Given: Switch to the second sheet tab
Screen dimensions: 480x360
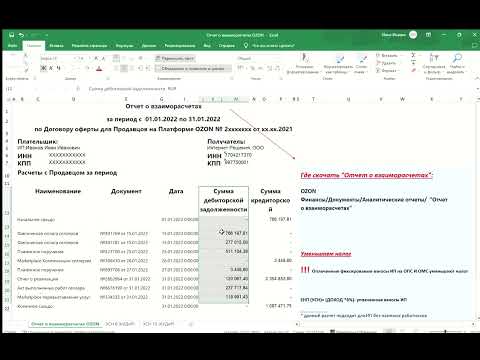Looking at the screenshot, I should (x=120, y=324).
